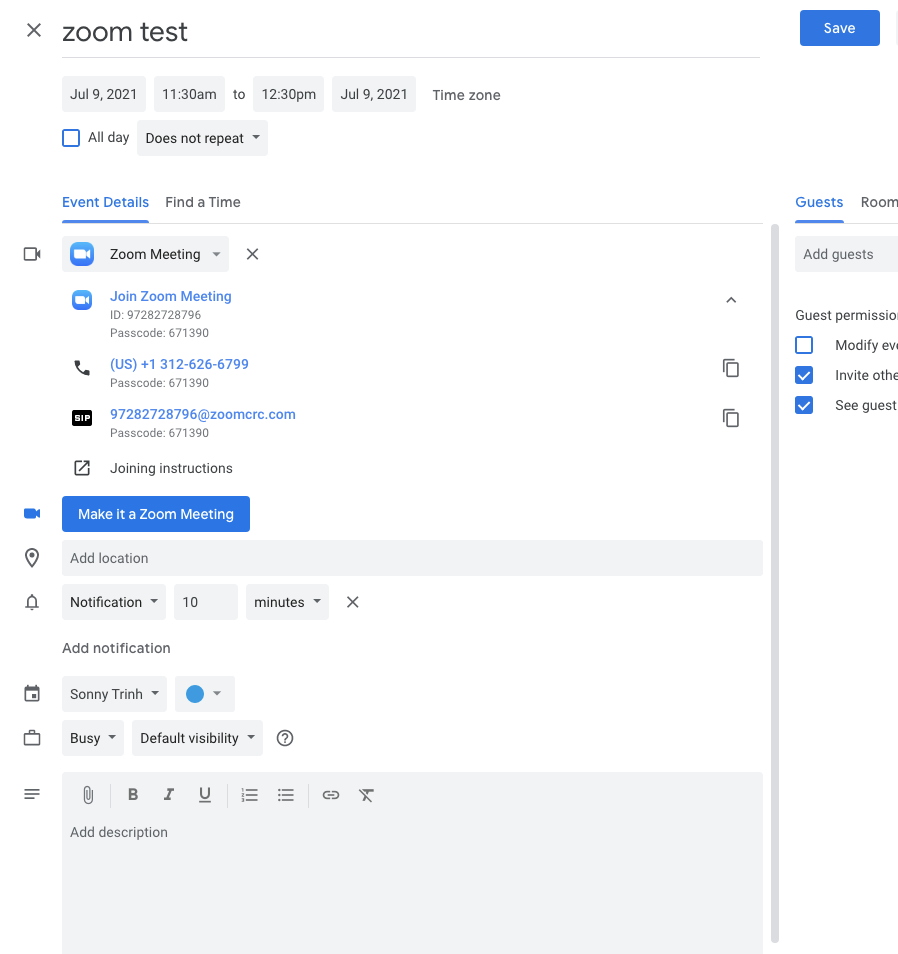Click the location pin icon
The image size is (898, 954).
32,558
